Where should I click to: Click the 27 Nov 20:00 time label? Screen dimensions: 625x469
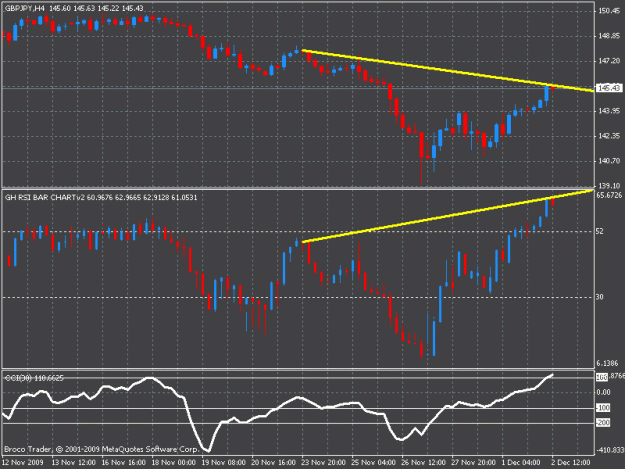473,462
